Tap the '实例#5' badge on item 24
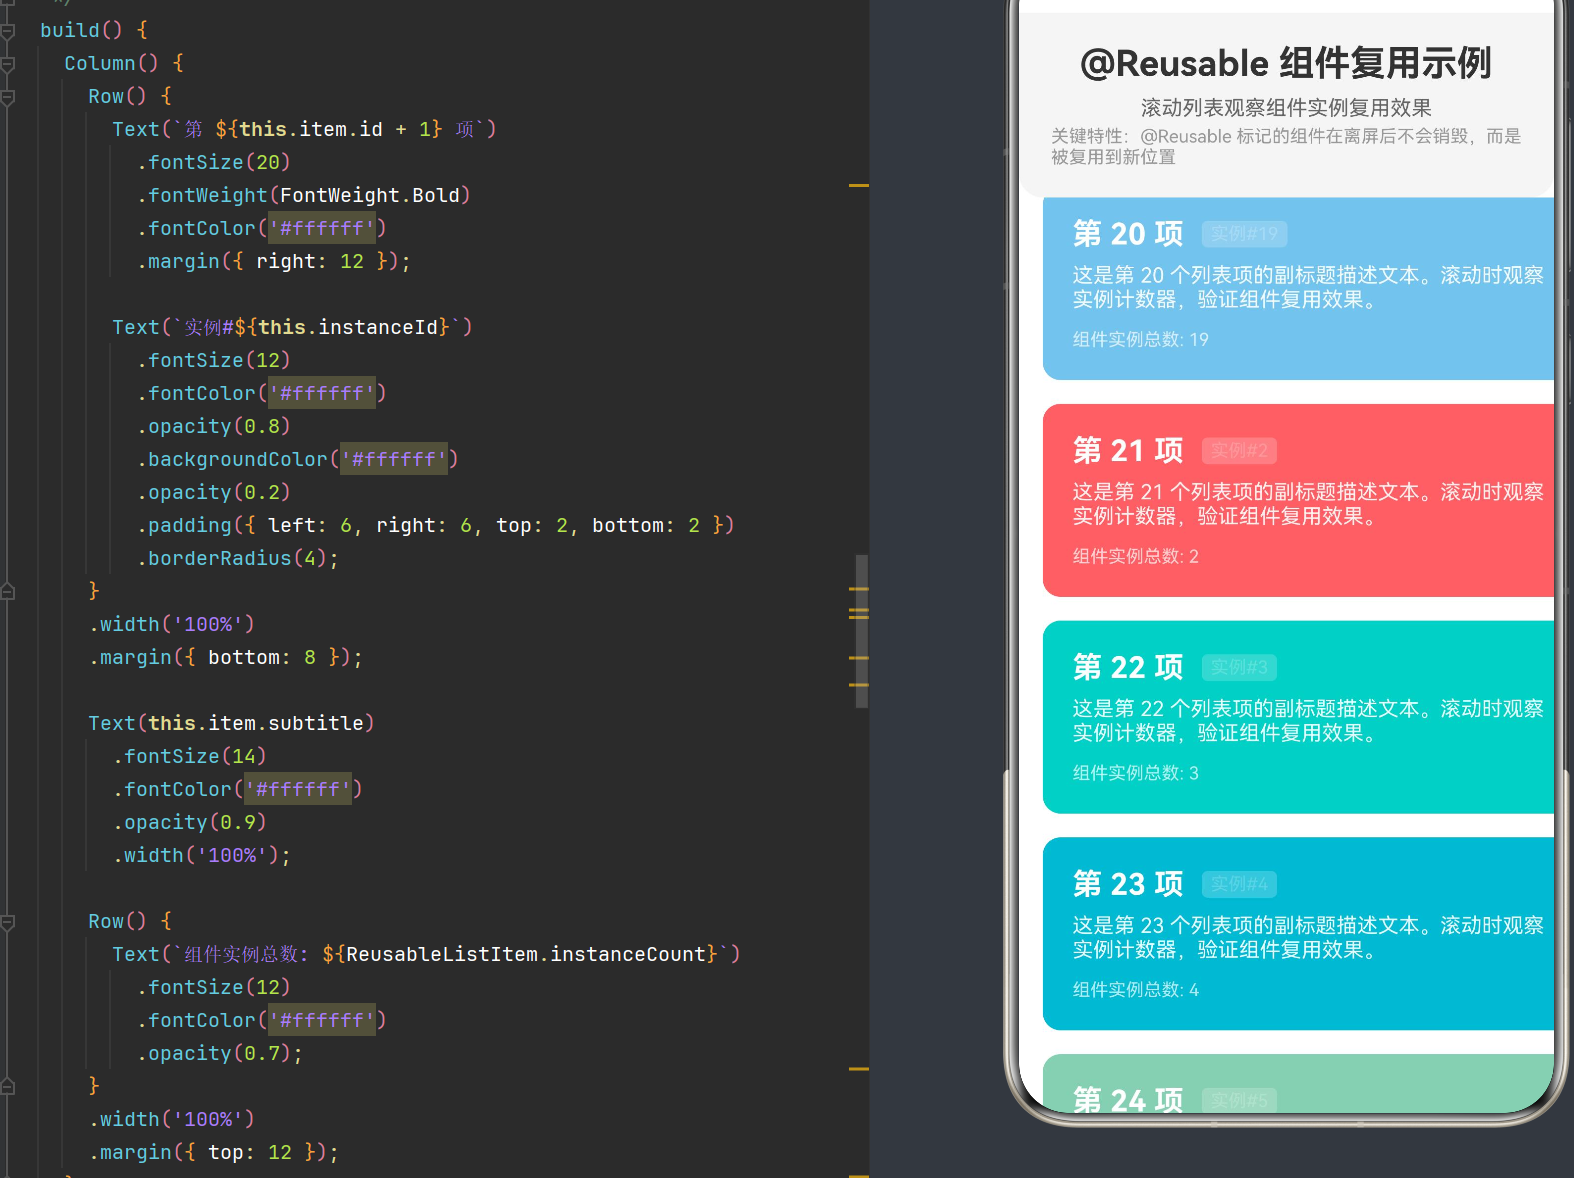The height and width of the screenshot is (1178, 1574). coord(1239,1100)
